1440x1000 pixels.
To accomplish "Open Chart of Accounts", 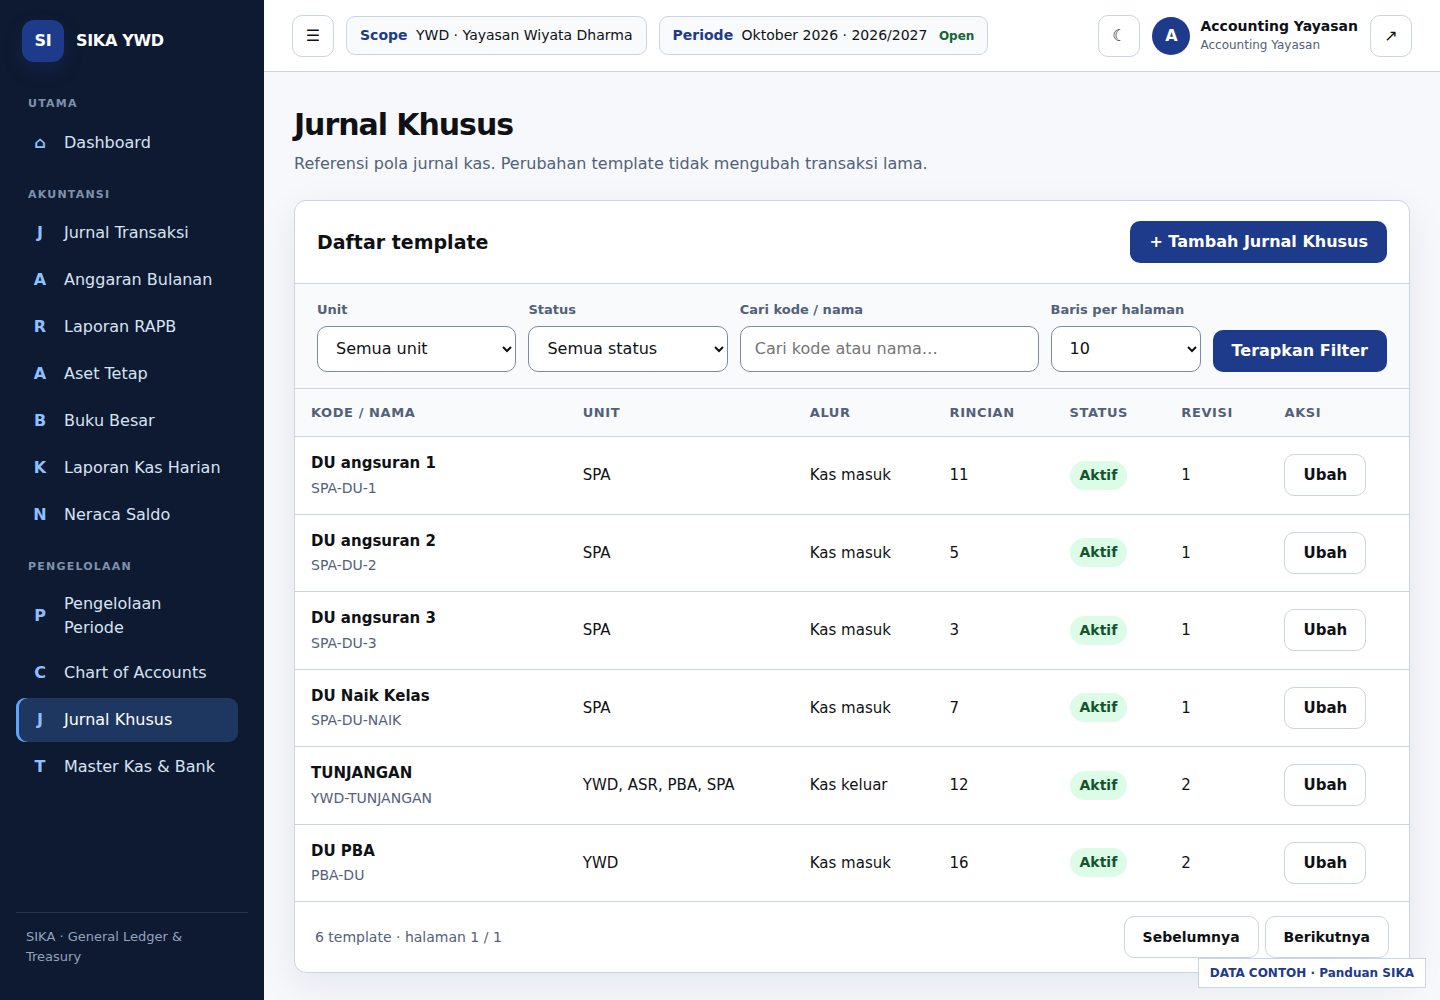I will click(127, 673).
